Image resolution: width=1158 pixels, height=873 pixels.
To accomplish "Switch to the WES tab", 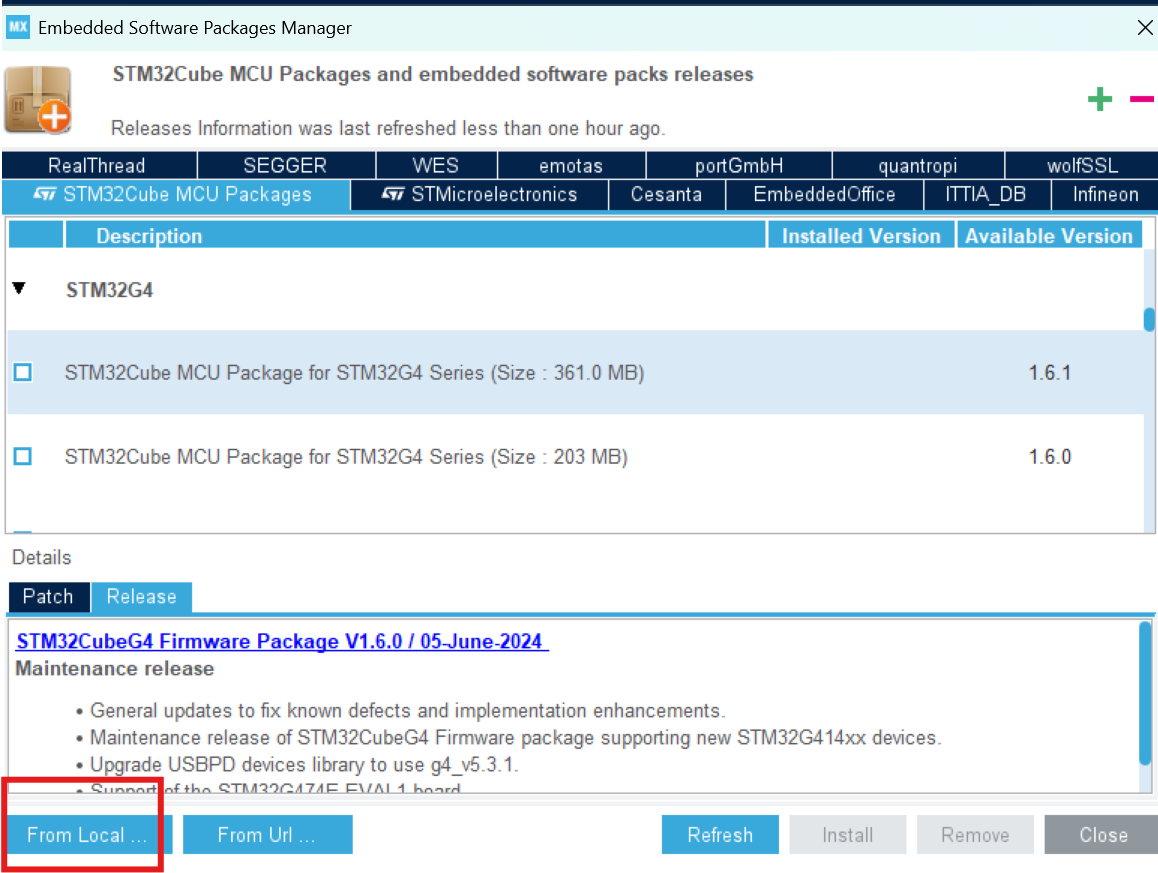I will (436, 165).
